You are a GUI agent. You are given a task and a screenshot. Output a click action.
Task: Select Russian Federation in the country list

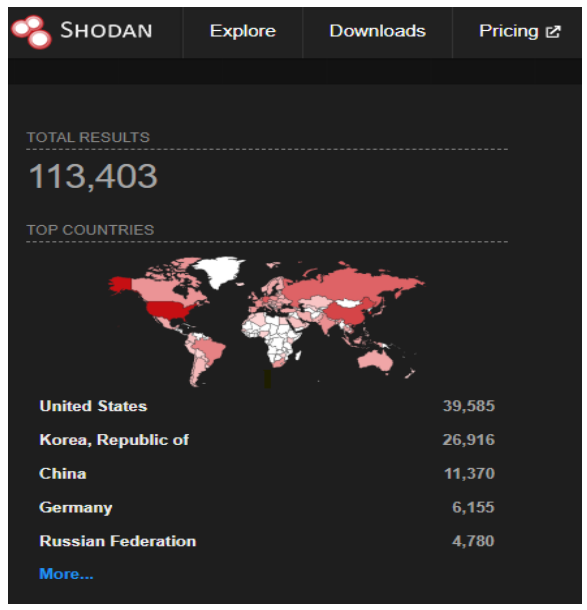[118, 541]
